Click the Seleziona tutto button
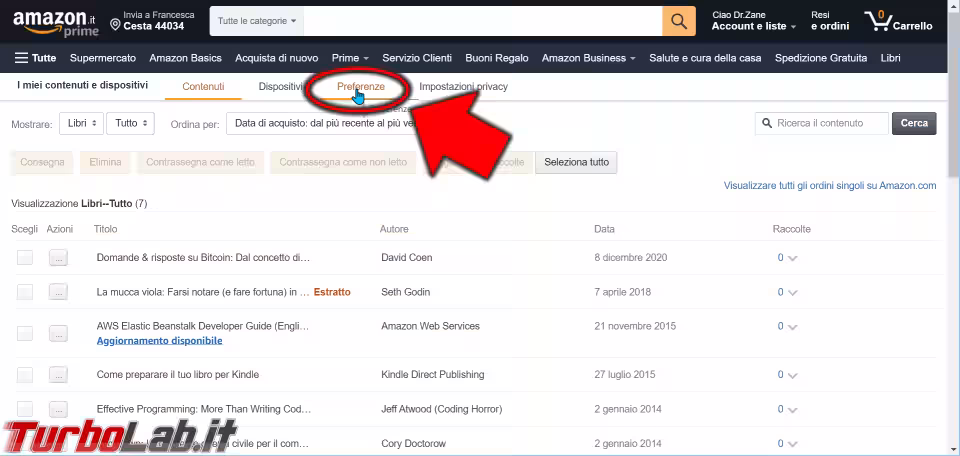Image resolution: width=960 pixels, height=456 pixels. point(576,162)
